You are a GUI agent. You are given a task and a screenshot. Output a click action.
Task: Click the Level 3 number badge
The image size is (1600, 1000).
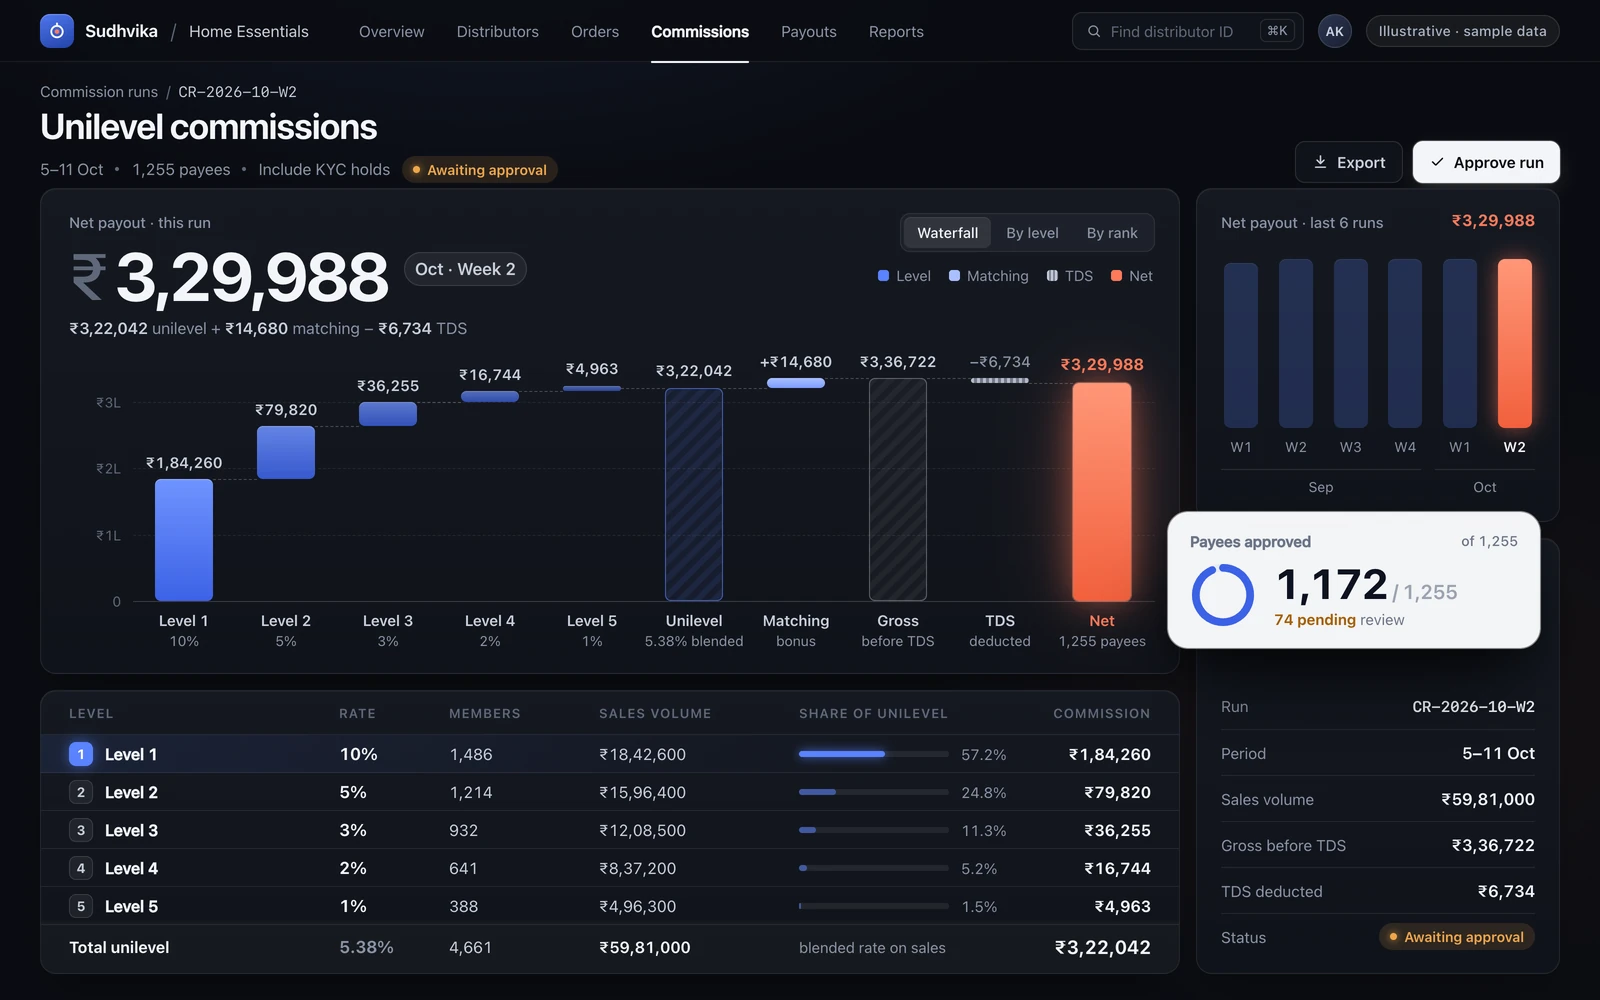point(81,830)
